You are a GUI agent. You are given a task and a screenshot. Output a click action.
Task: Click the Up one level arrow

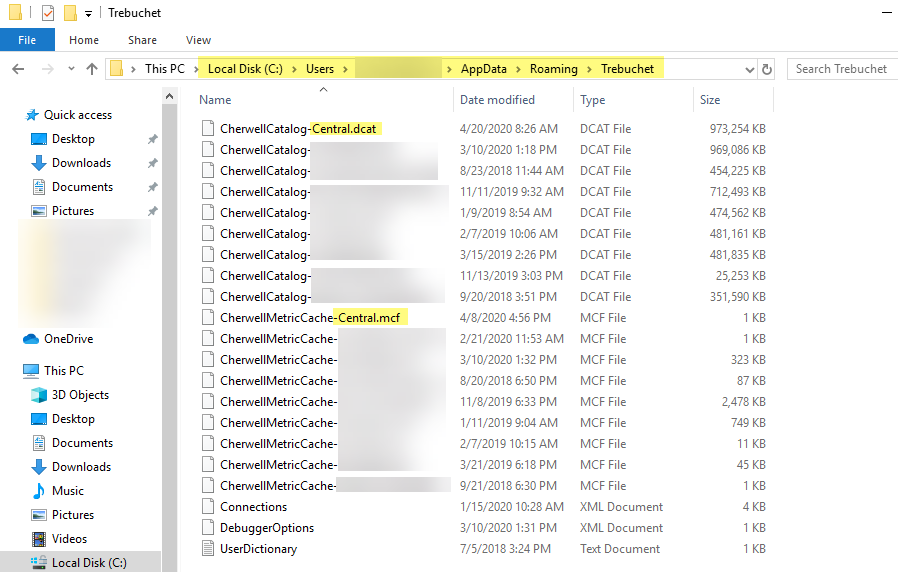tap(92, 69)
